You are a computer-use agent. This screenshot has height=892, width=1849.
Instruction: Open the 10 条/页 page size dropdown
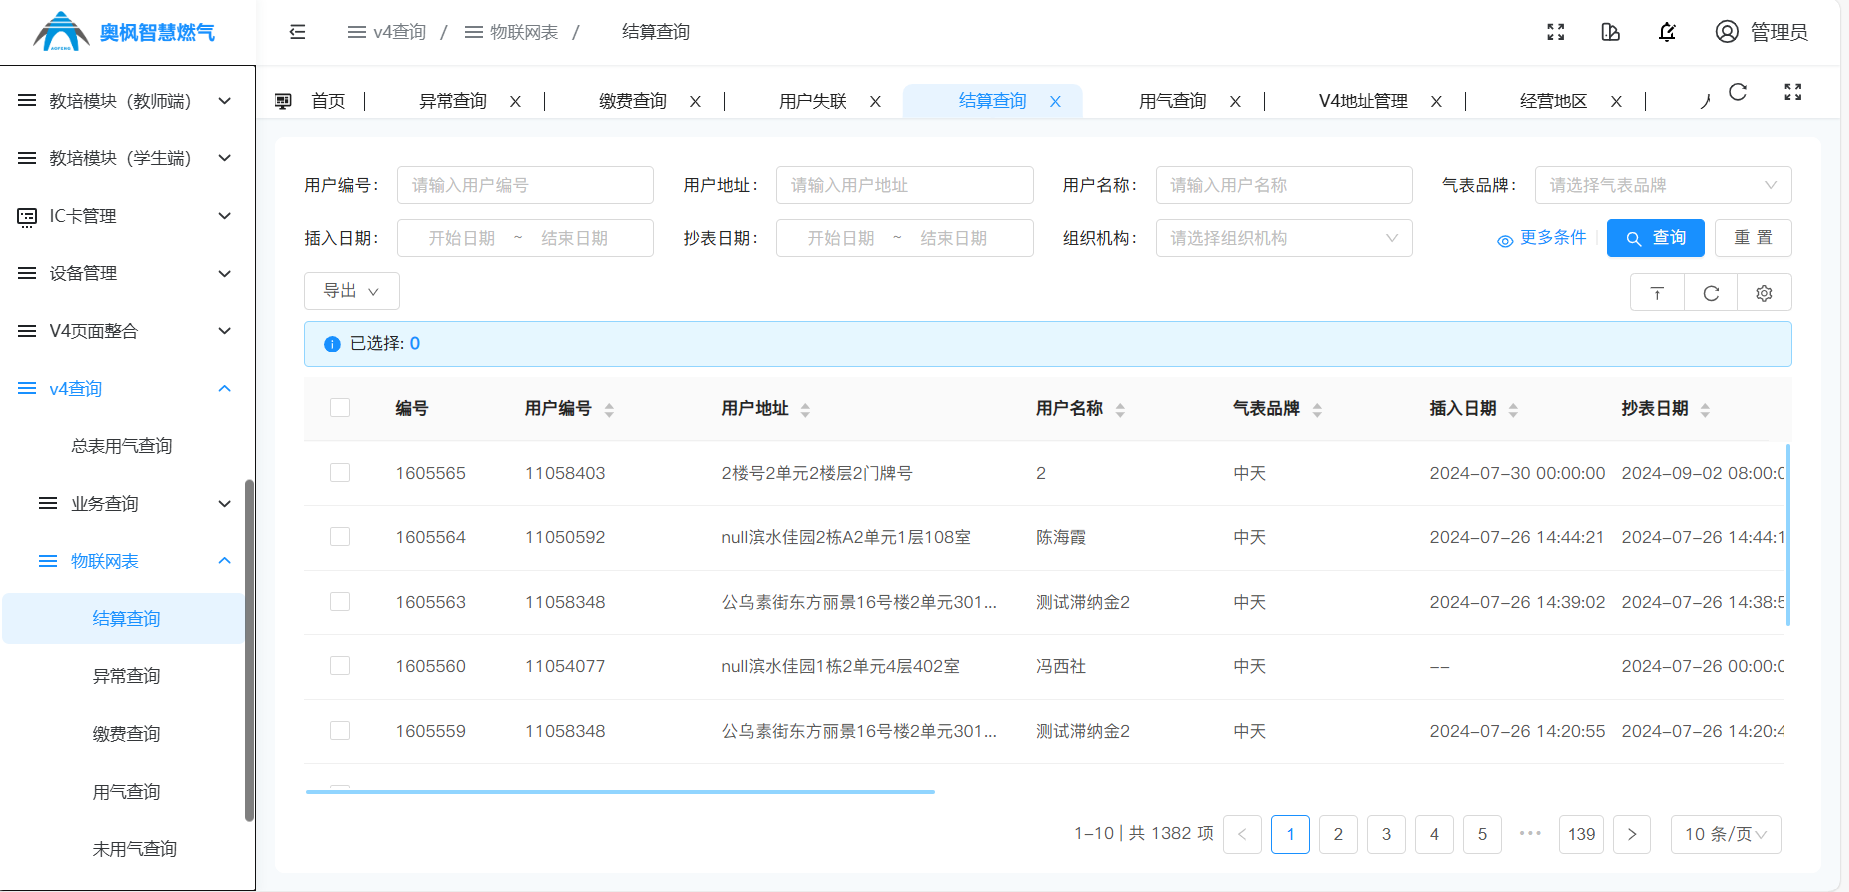1726,834
